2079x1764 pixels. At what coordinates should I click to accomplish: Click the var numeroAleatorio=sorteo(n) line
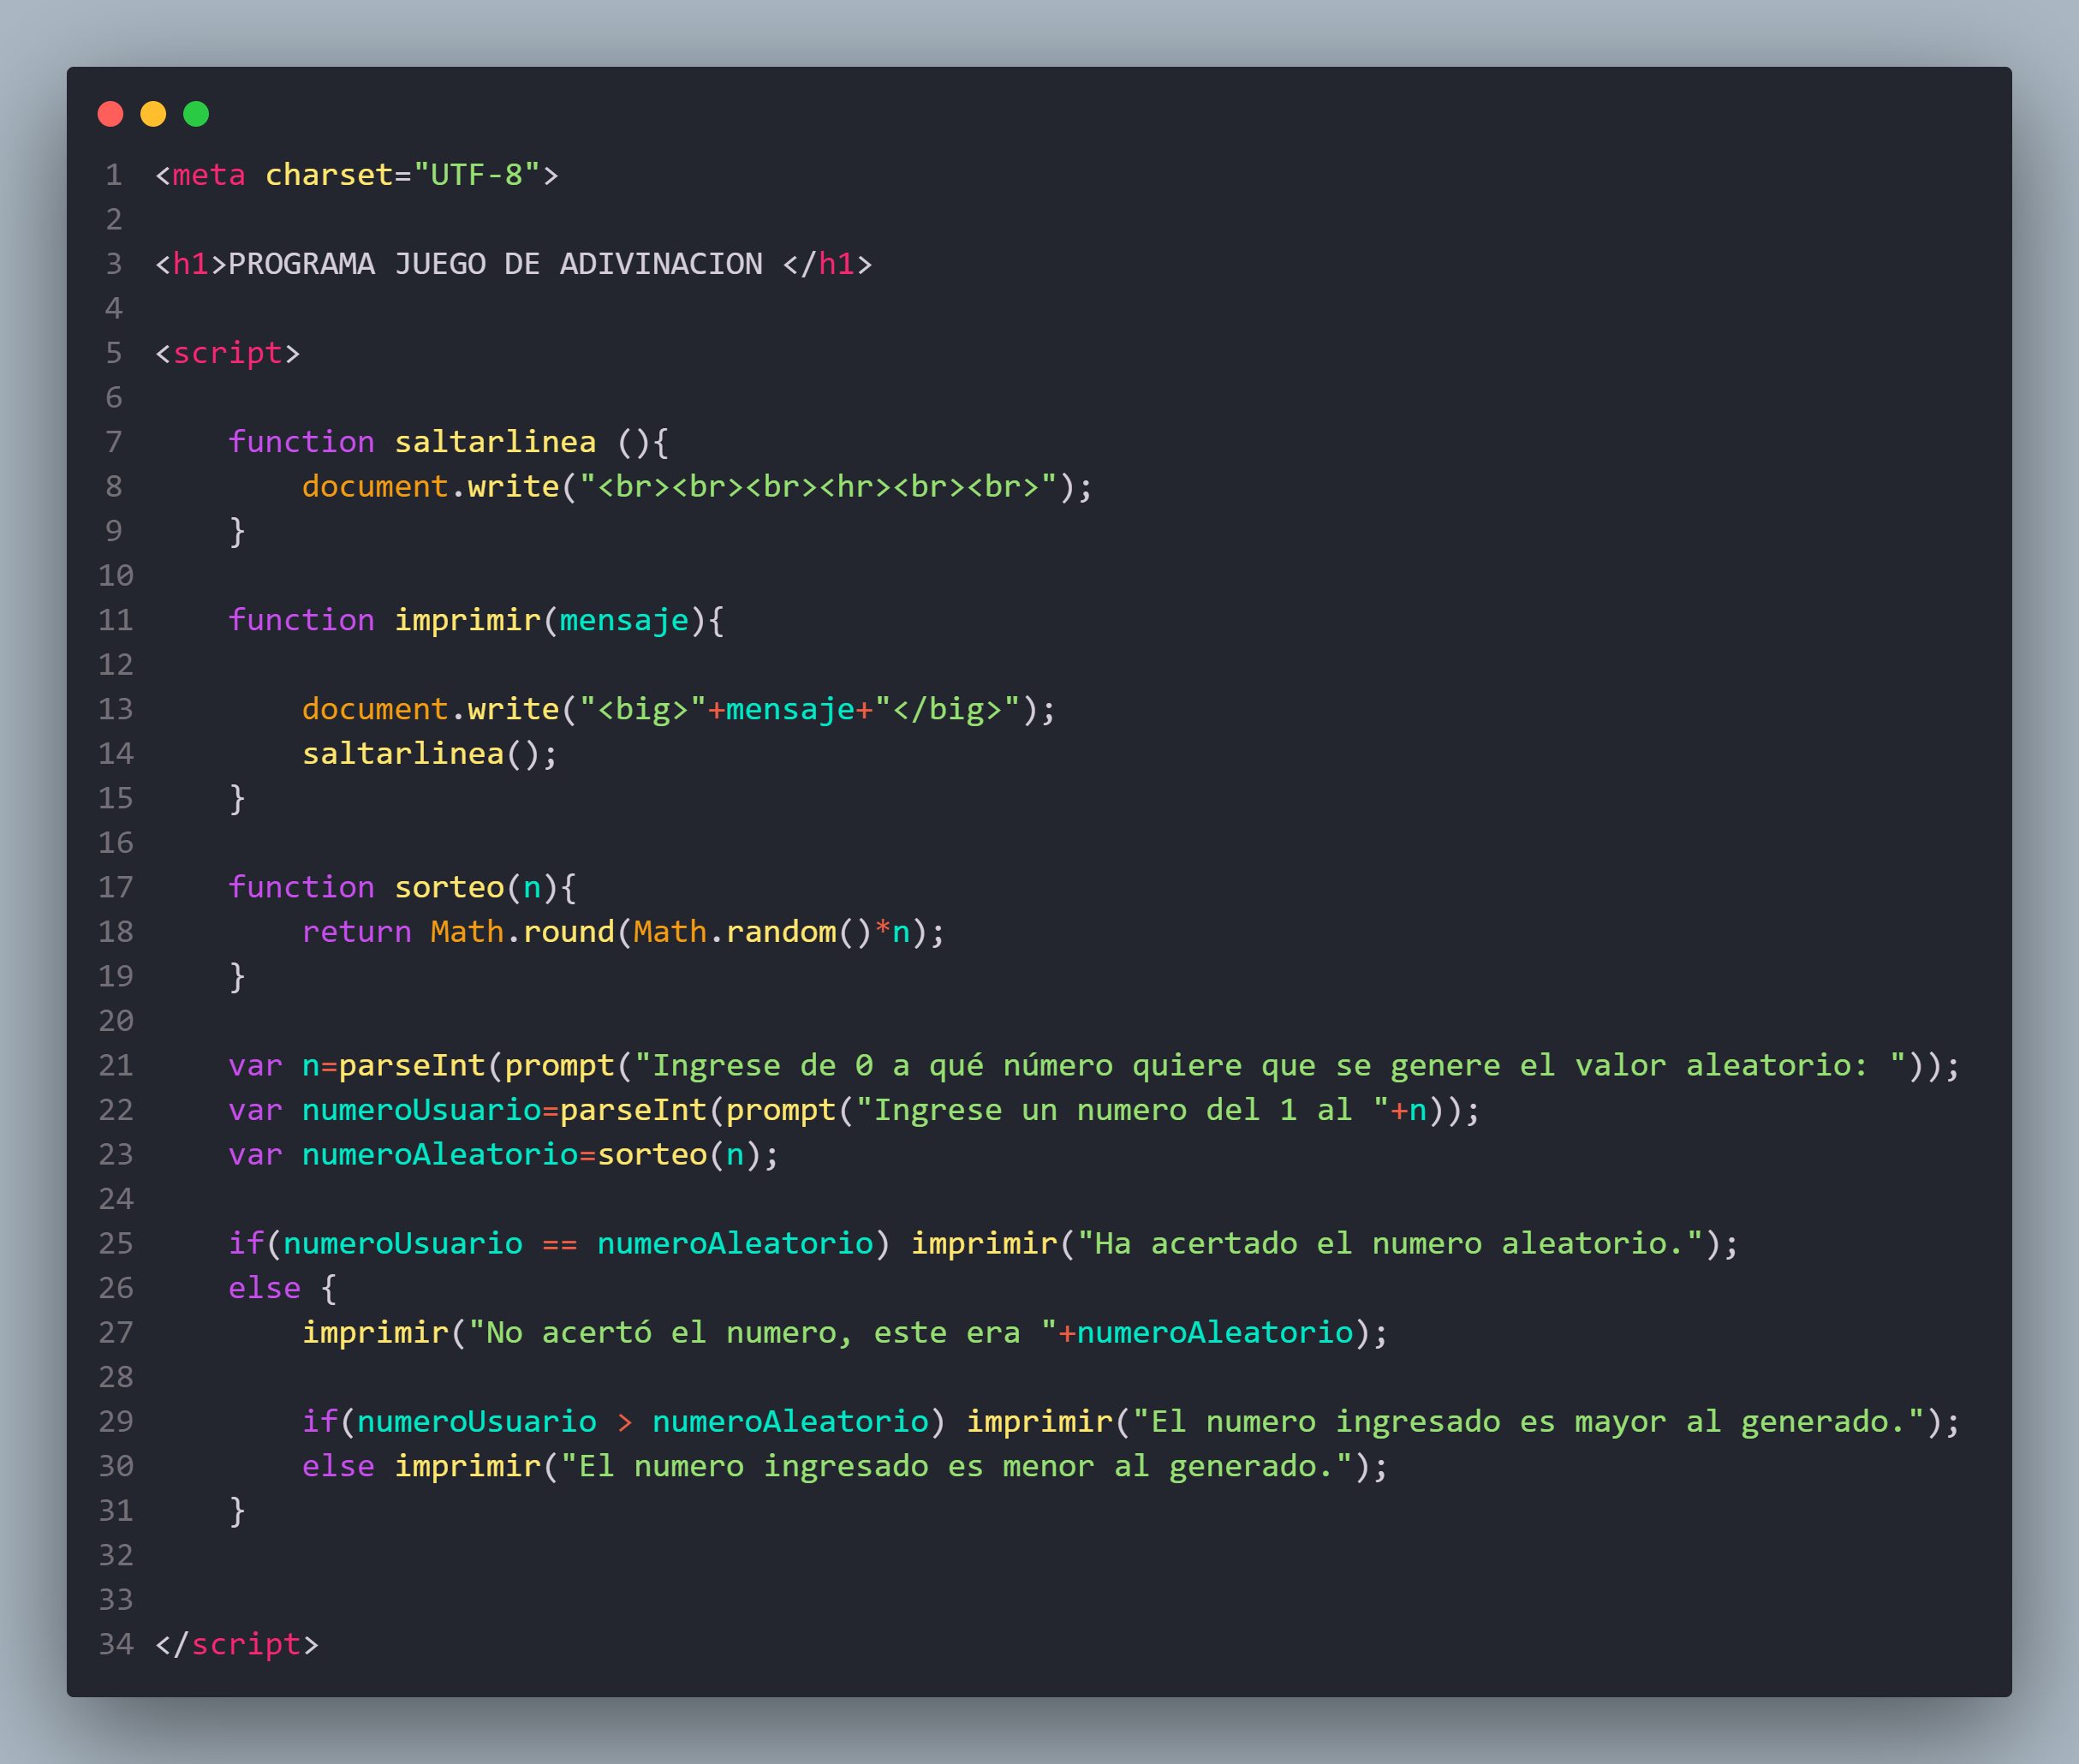tap(504, 1154)
